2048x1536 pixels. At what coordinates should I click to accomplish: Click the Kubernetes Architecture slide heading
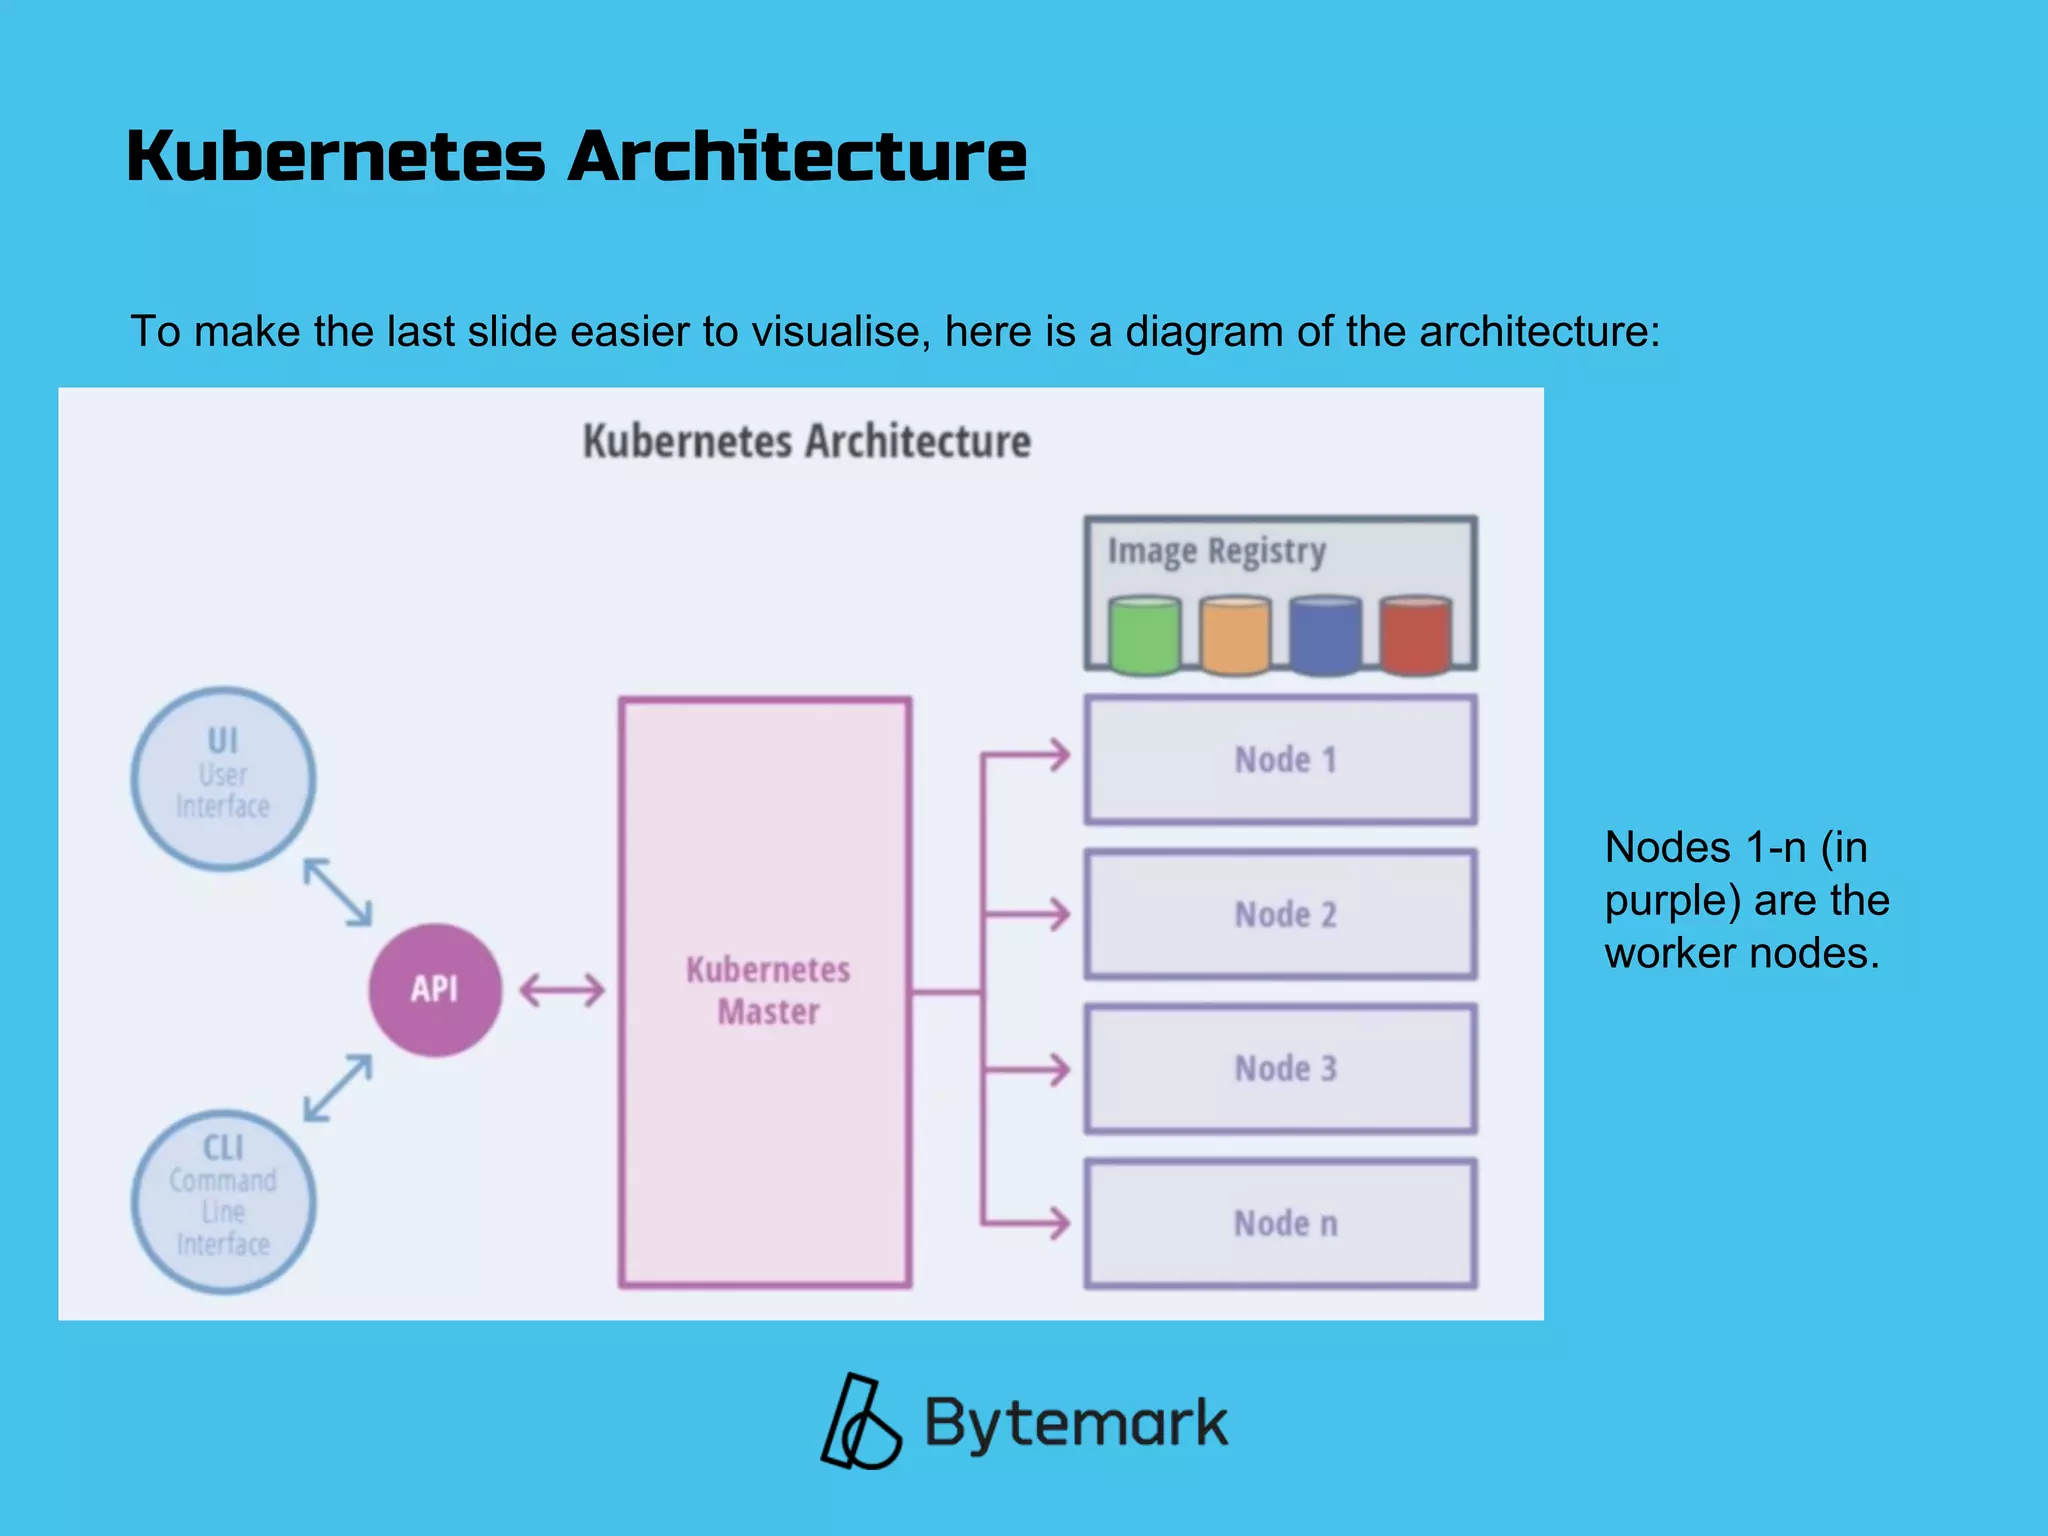click(576, 156)
